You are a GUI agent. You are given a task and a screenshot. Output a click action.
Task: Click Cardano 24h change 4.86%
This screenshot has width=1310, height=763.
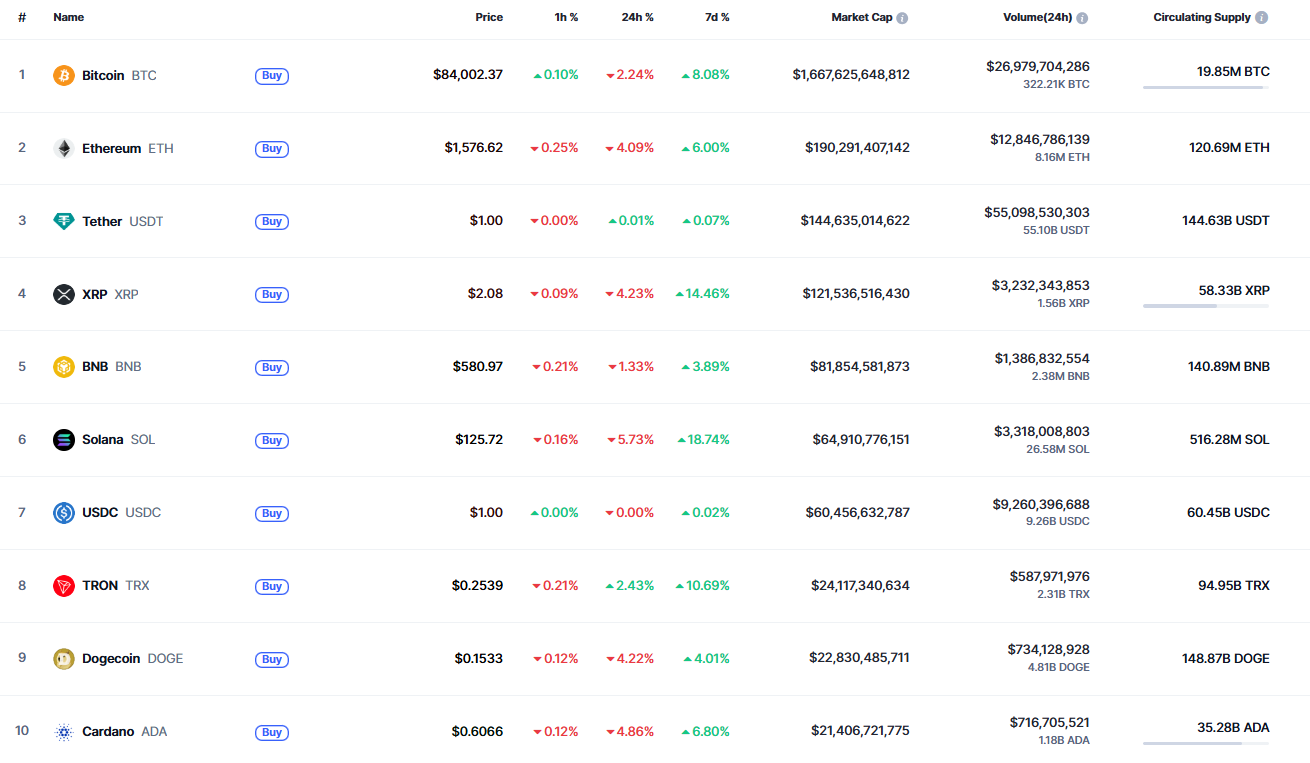(630, 732)
